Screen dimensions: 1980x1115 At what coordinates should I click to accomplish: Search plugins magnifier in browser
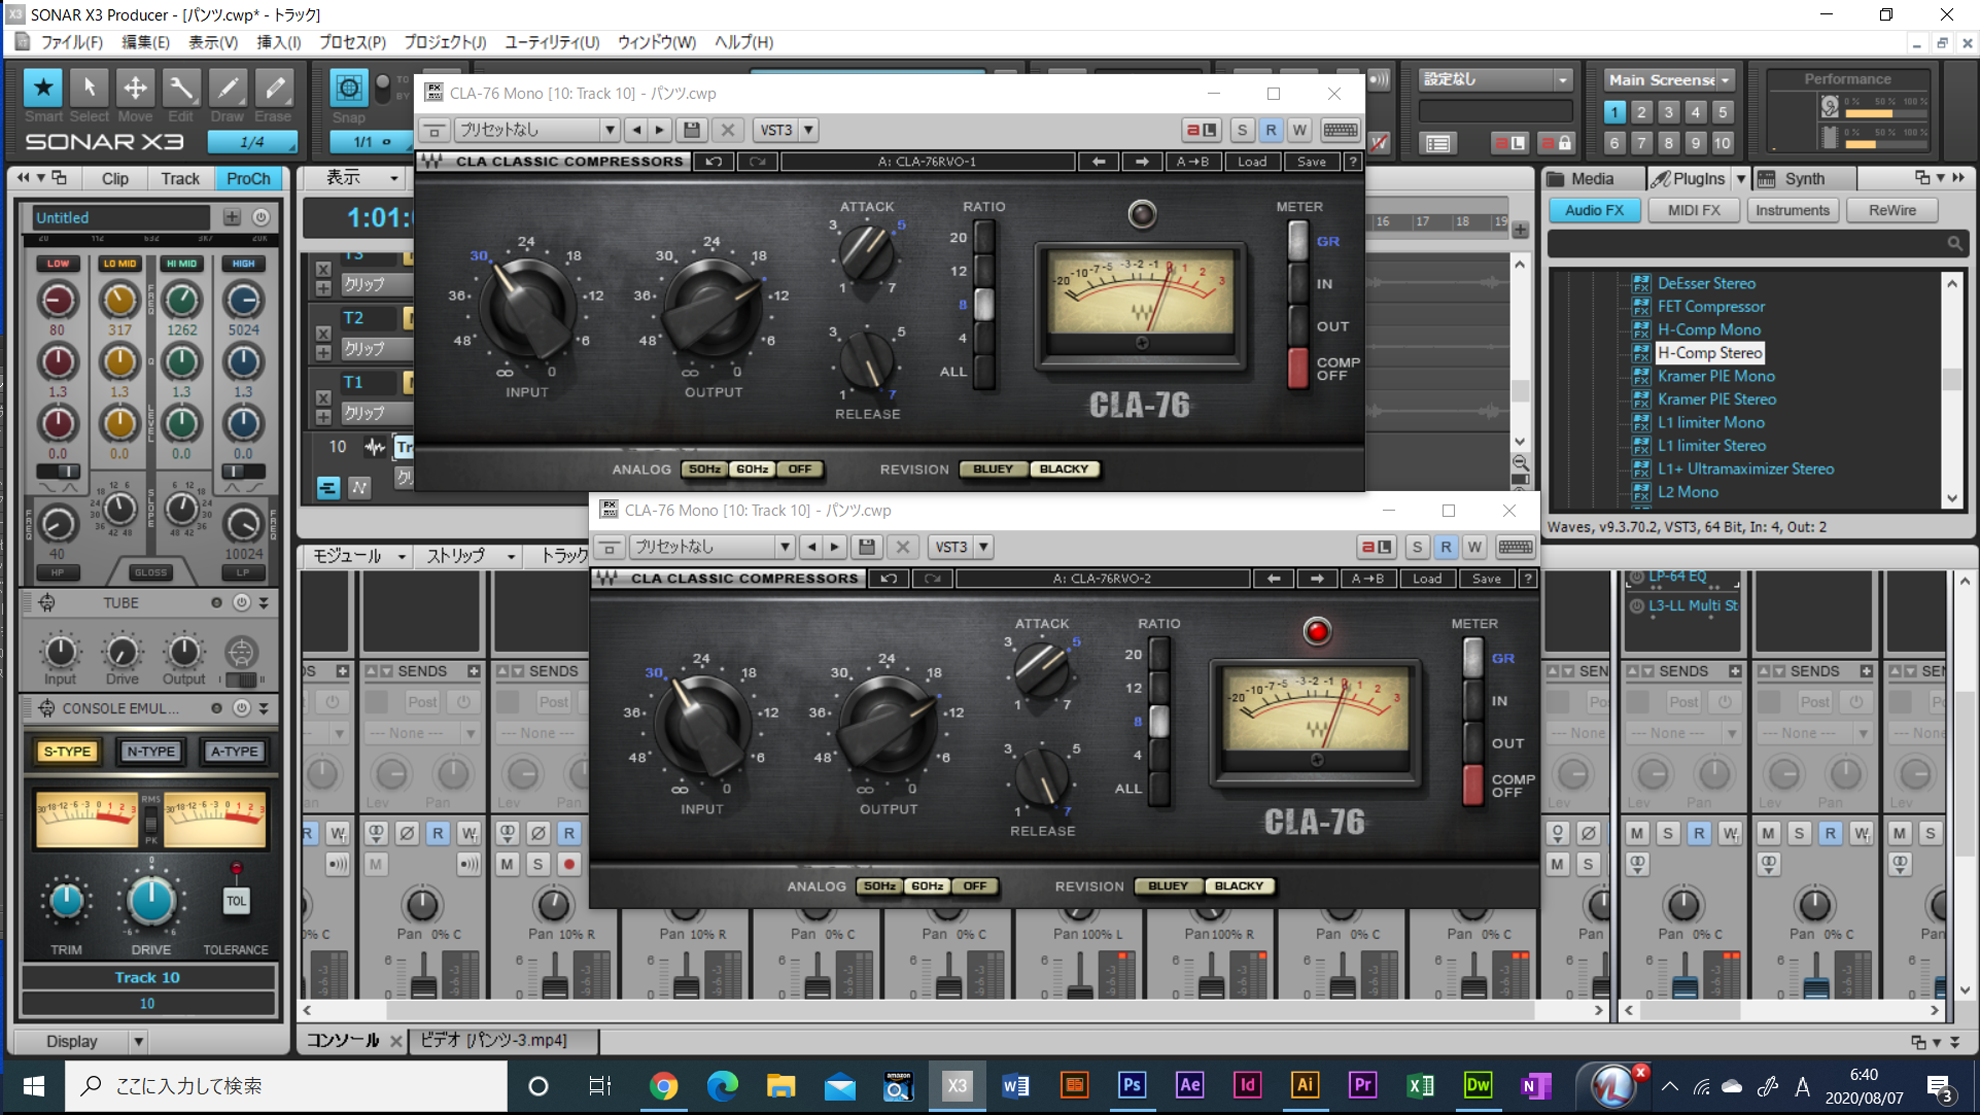point(1955,243)
